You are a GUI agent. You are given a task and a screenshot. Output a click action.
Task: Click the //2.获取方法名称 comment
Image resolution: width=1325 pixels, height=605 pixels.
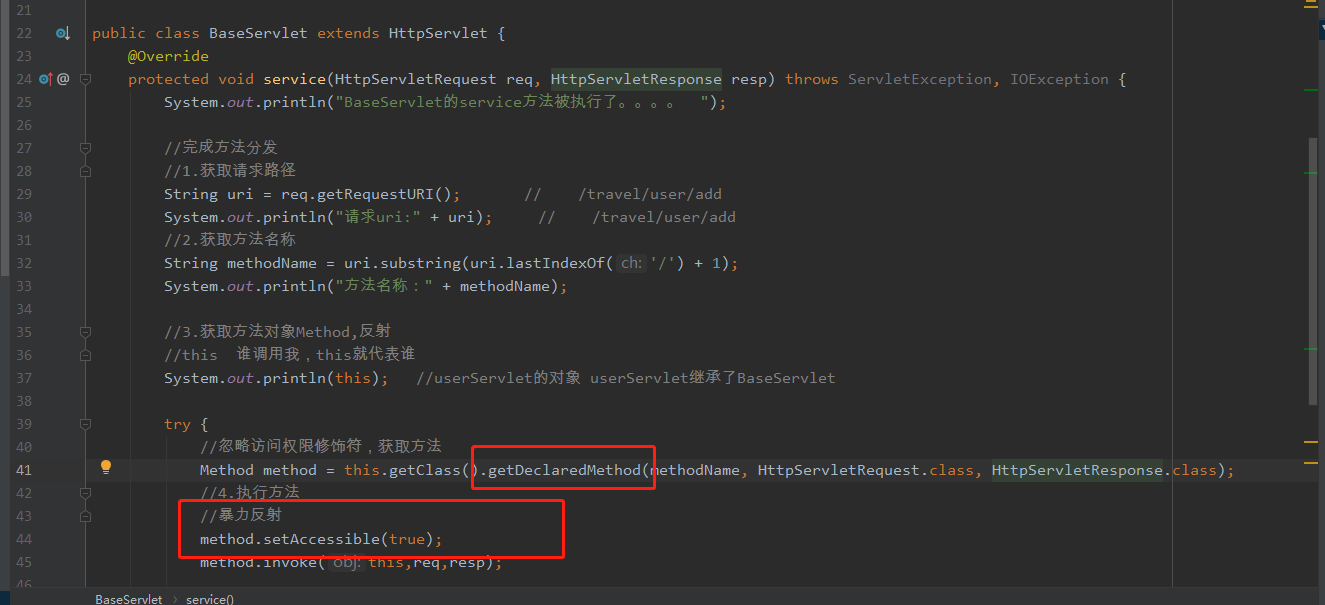click(230, 240)
